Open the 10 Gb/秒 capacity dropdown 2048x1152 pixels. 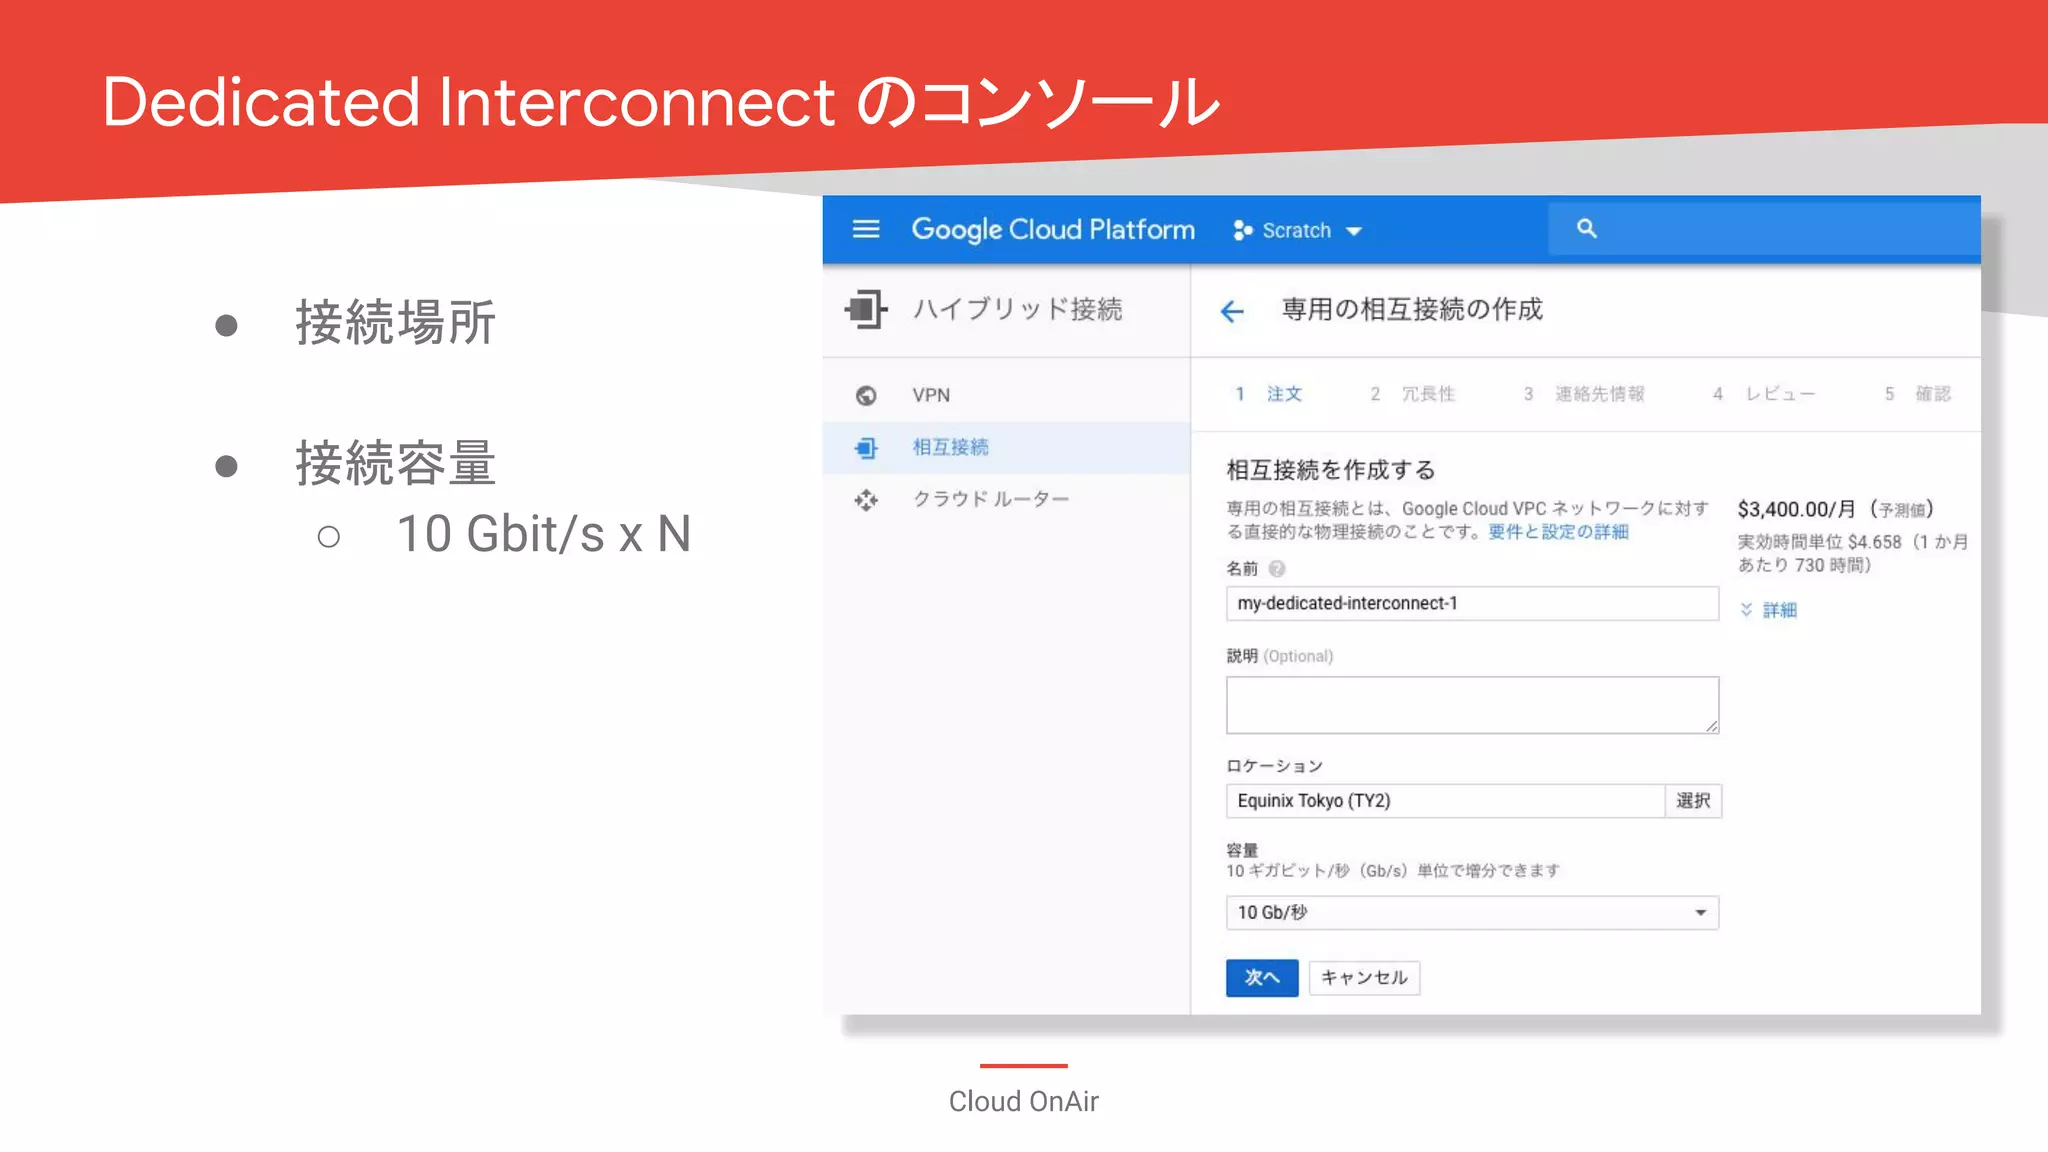[x=1472, y=913]
